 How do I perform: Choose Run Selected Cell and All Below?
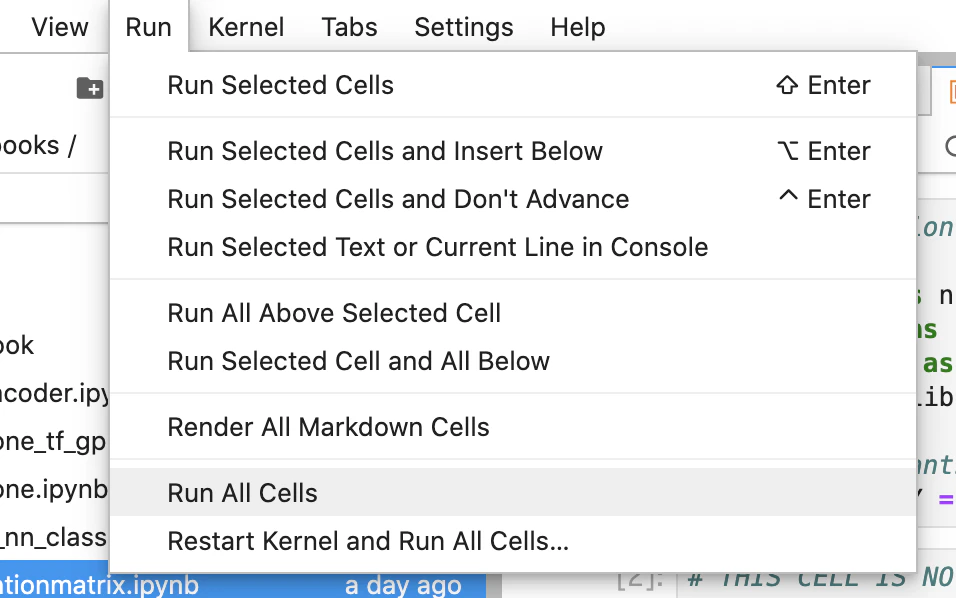pyautogui.click(x=513, y=361)
